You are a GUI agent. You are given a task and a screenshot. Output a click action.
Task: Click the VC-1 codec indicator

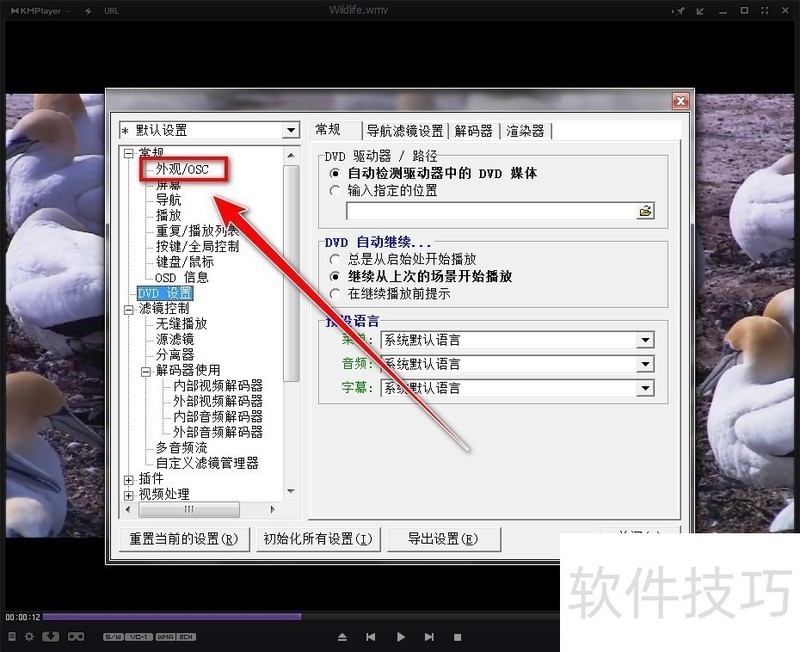[140, 637]
